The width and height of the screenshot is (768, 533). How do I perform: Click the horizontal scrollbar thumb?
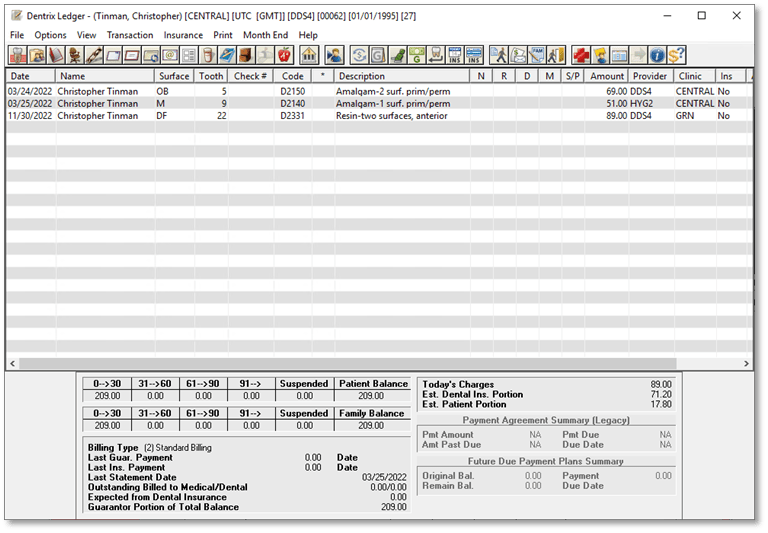[x=348, y=363]
